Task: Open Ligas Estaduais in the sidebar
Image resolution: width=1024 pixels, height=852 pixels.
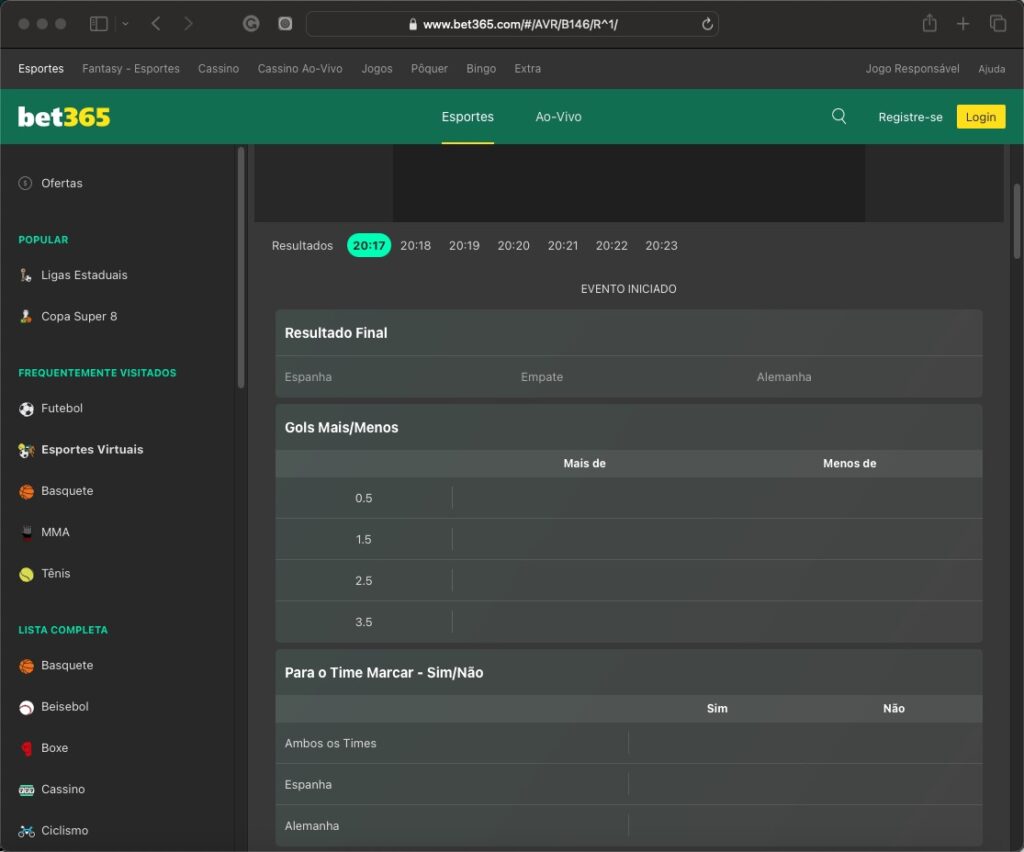Action: [84, 275]
